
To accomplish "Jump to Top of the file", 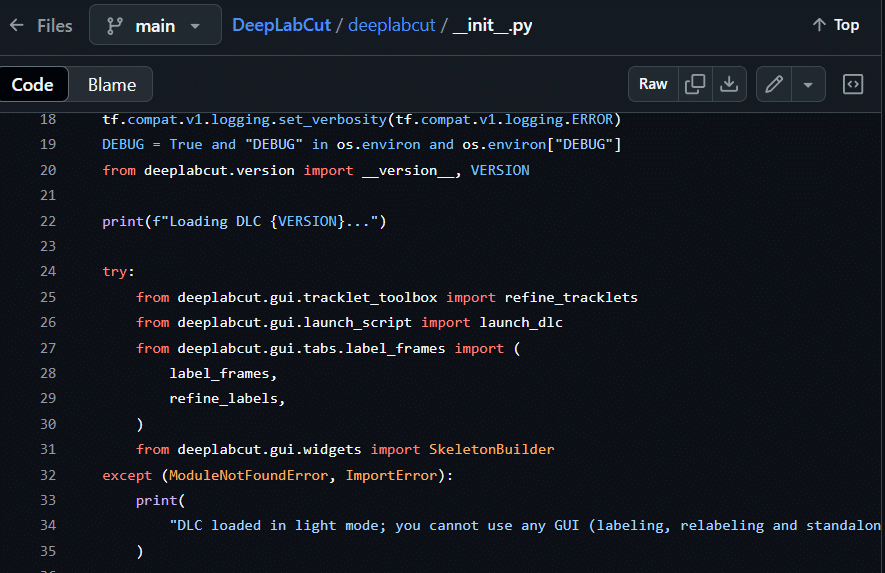I will point(836,25).
